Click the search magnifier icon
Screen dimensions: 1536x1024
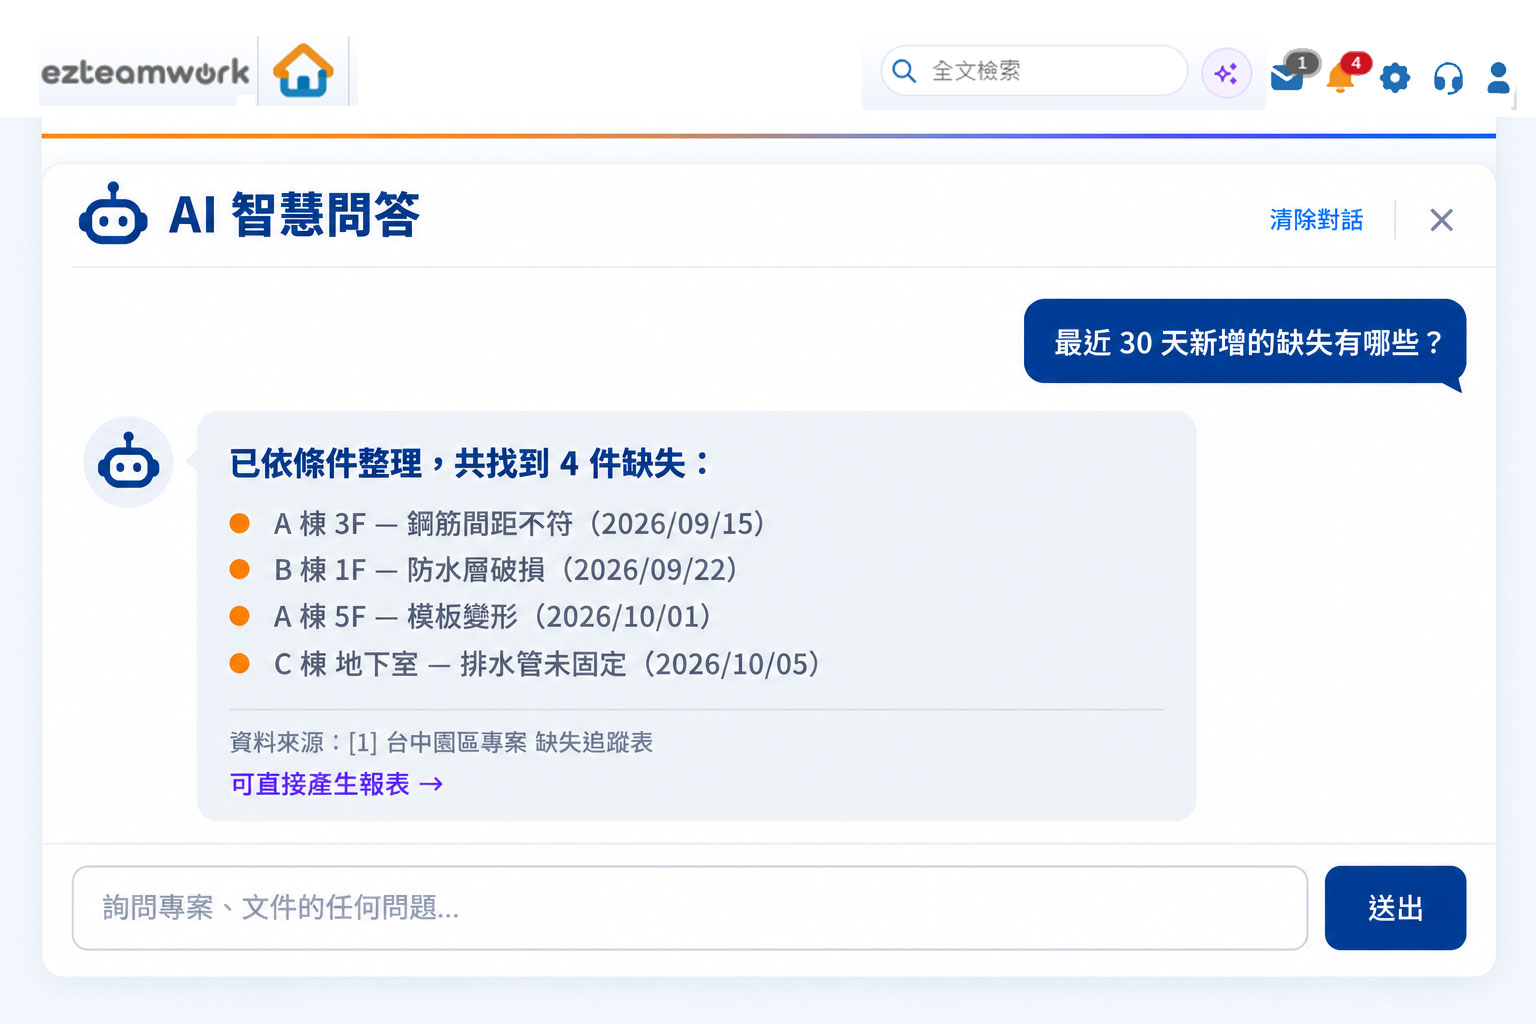tap(904, 71)
